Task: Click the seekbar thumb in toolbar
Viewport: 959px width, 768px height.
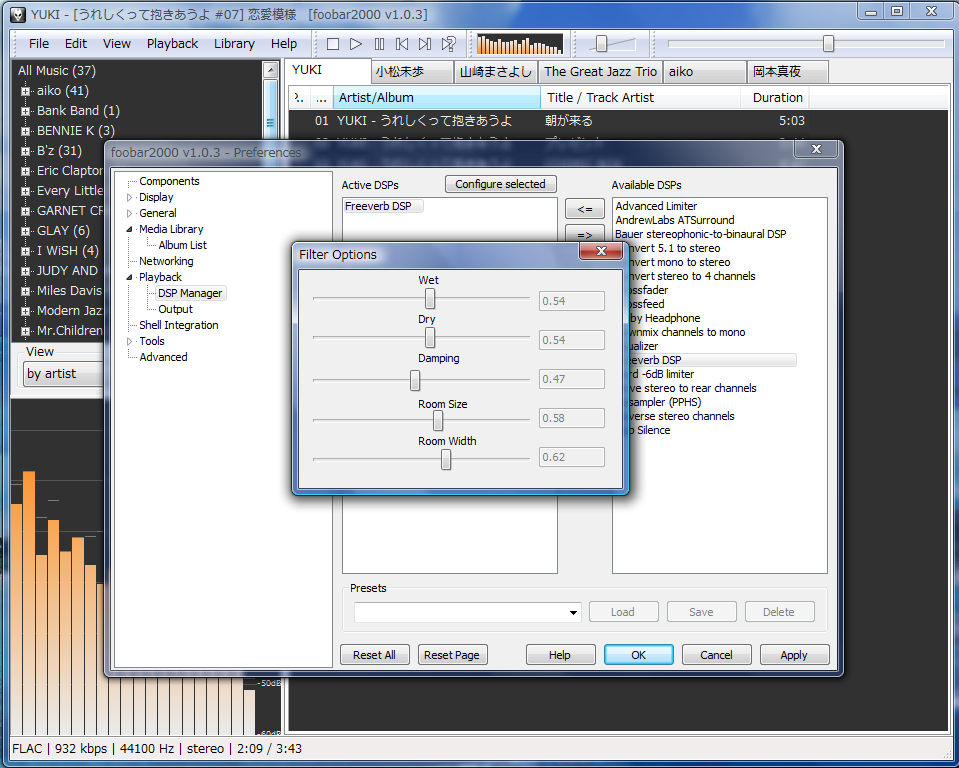Action: pyautogui.click(x=828, y=43)
